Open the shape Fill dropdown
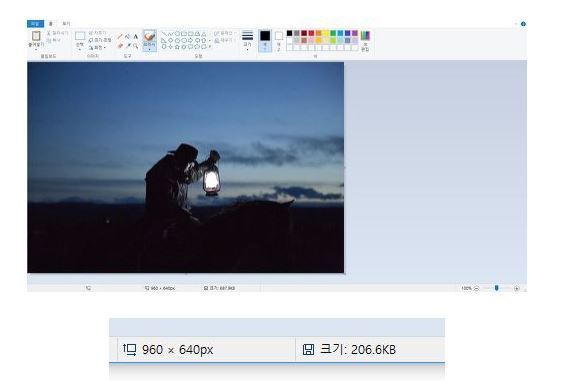Viewport: 561px width, 381px height. tap(224, 40)
